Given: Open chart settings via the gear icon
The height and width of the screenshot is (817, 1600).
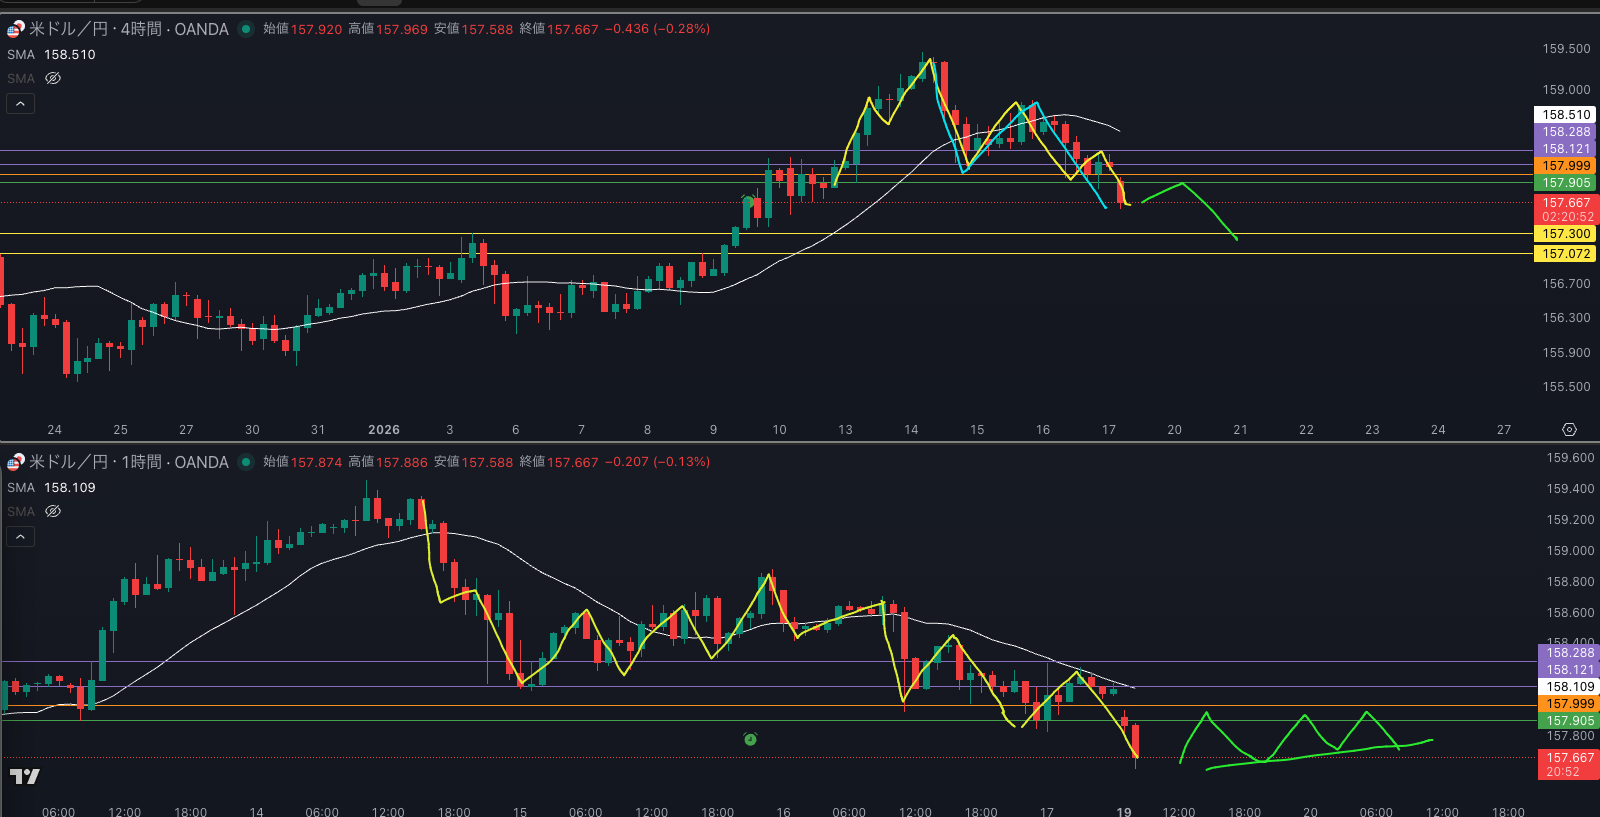Looking at the screenshot, I should pos(1569,429).
